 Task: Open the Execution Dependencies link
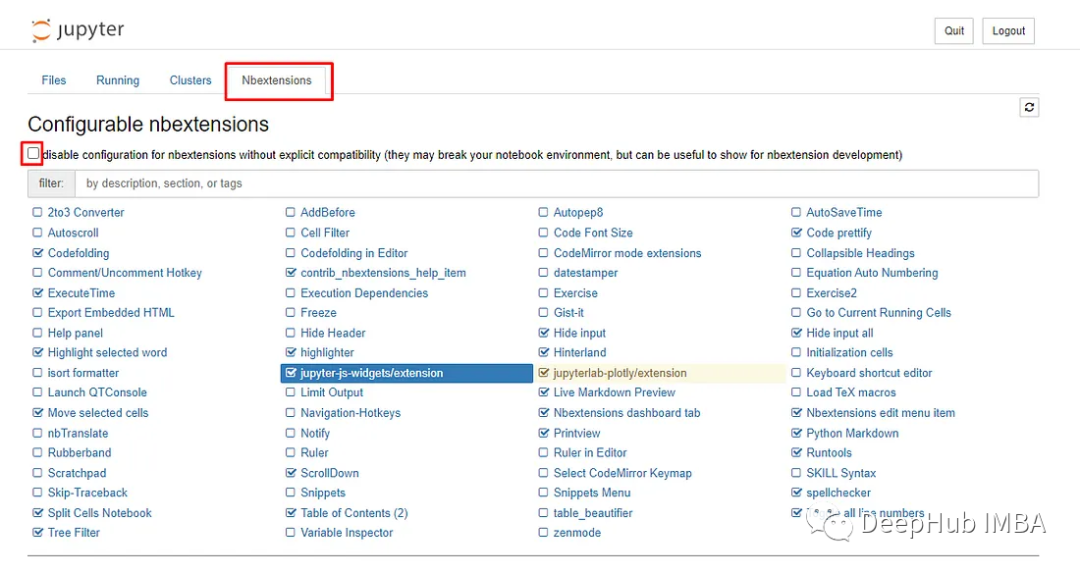(x=364, y=293)
